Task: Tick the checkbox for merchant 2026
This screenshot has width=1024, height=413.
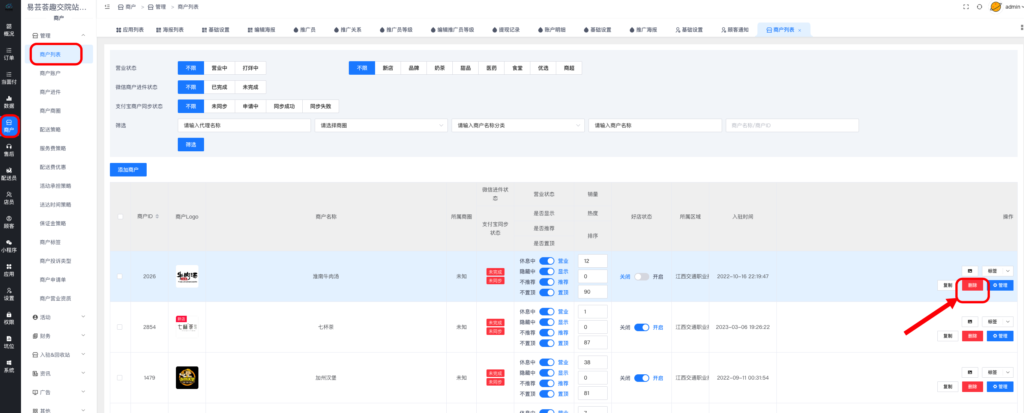Action: [x=120, y=276]
